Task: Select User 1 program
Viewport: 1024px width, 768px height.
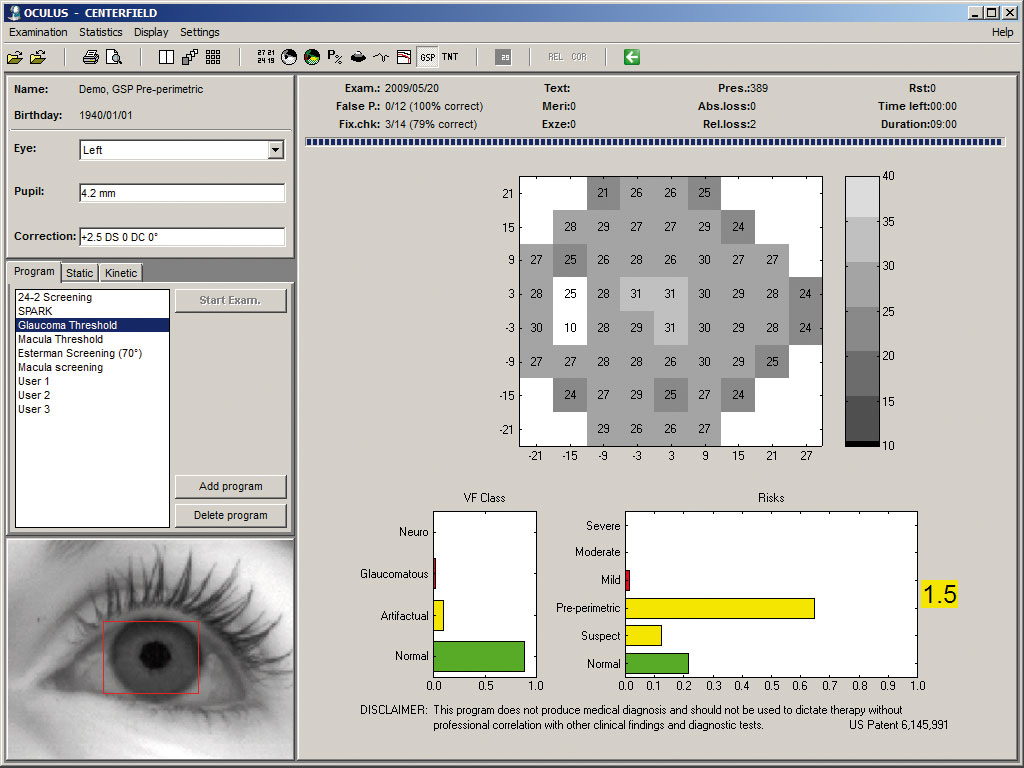Action: (92, 381)
